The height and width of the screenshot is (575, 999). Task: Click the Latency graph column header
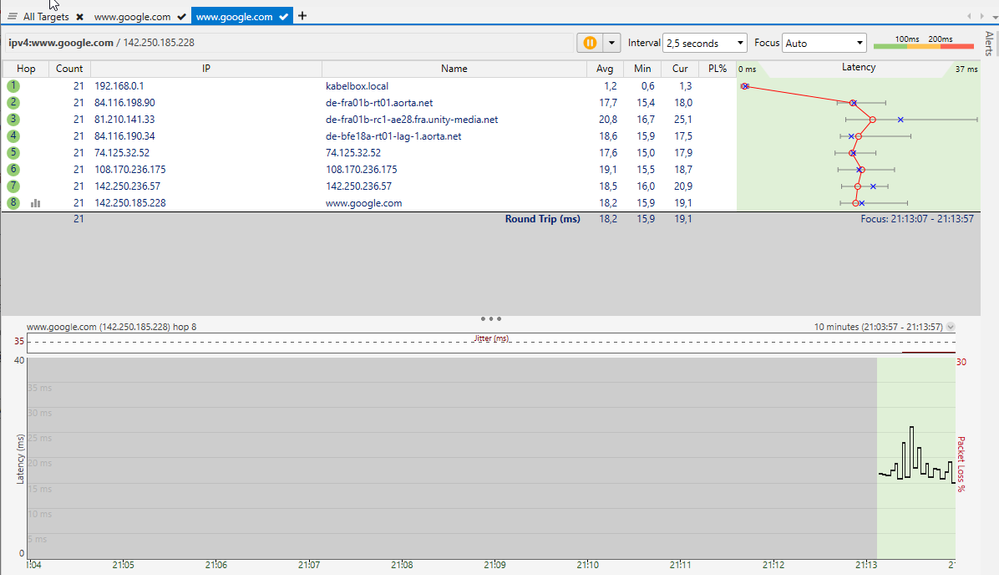pyautogui.click(x=858, y=67)
